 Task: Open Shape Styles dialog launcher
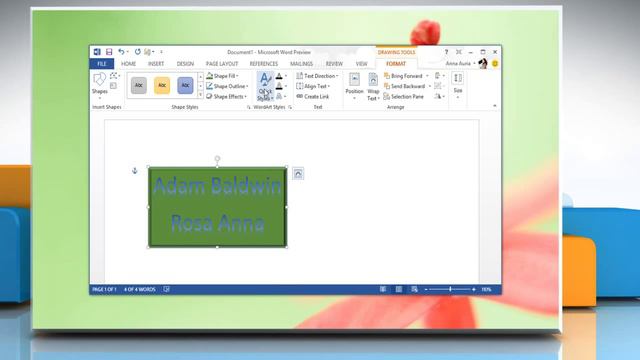(249, 107)
